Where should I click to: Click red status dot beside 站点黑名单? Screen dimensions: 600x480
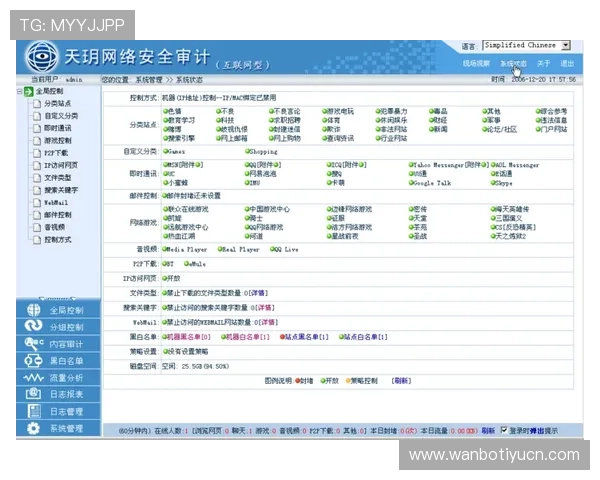(282, 337)
